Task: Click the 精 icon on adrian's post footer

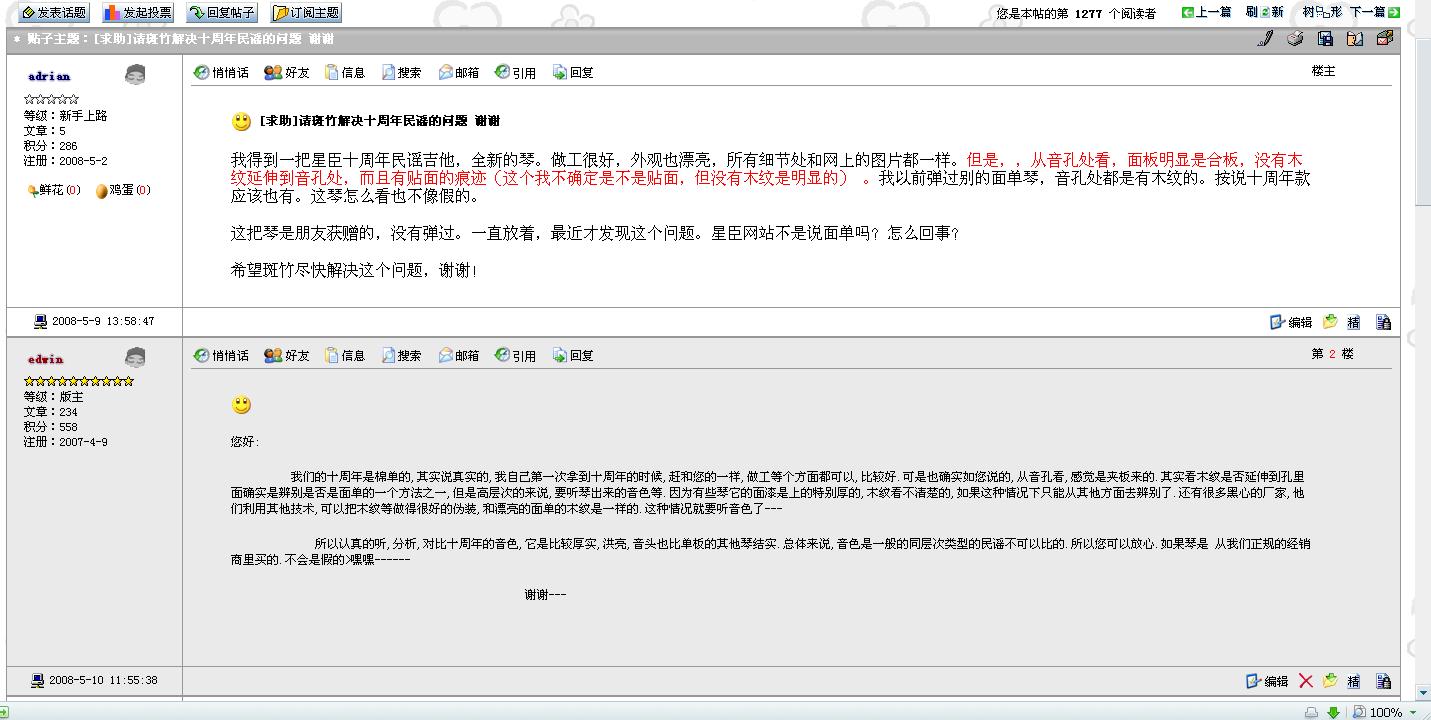Action: point(1353,322)
